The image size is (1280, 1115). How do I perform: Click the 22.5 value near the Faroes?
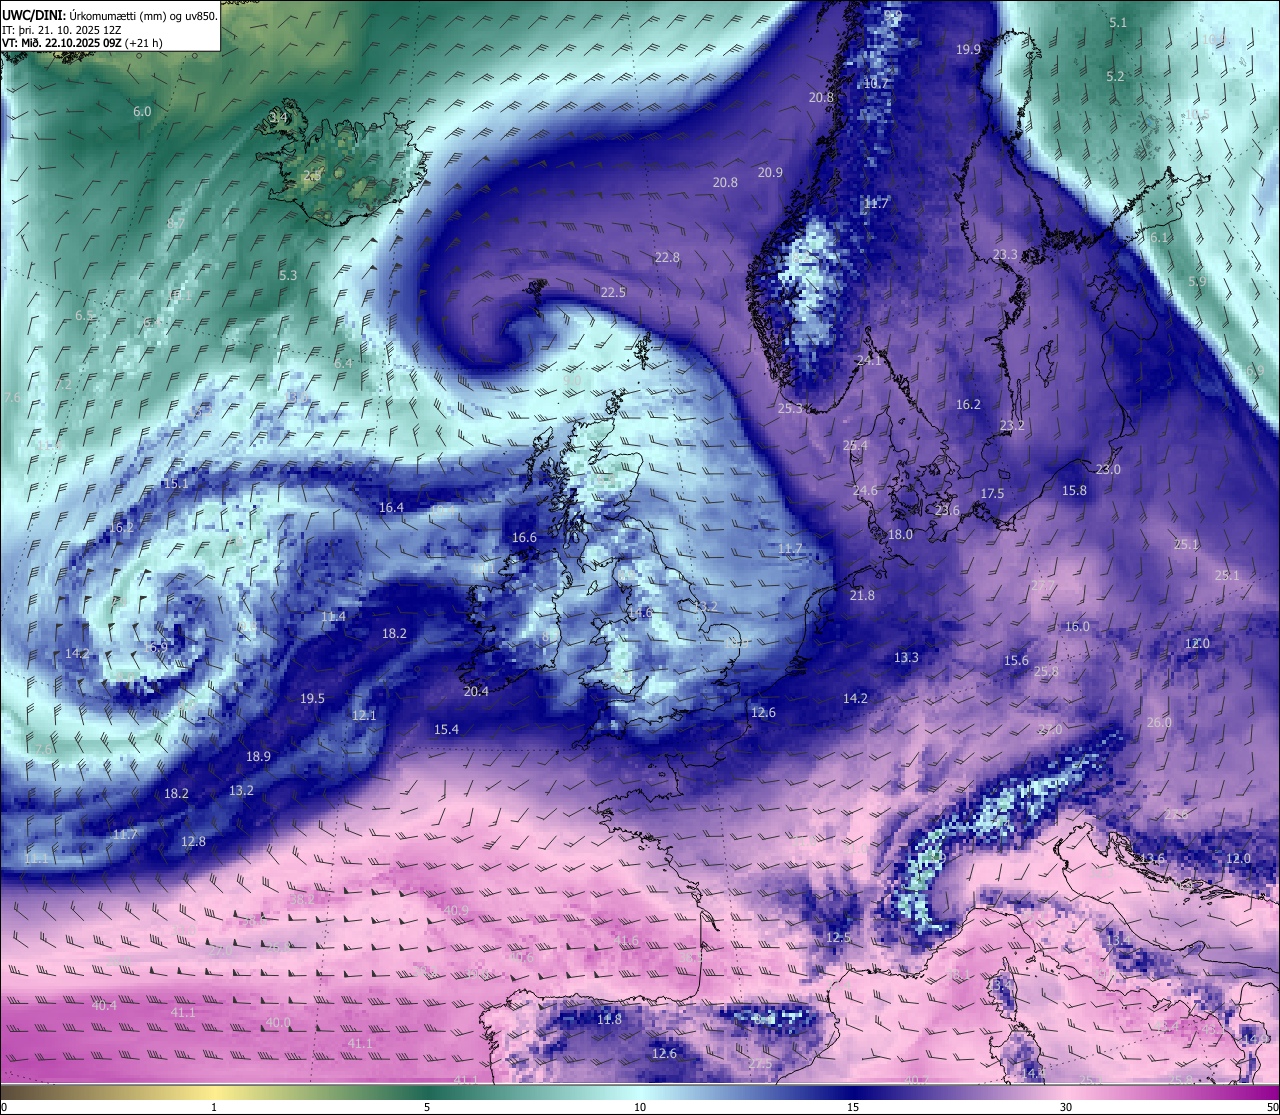click(x=613, y=293)
